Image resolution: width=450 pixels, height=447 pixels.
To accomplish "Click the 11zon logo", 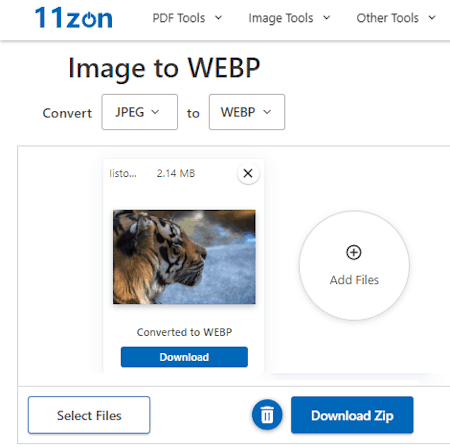I will tap(74, 18).
